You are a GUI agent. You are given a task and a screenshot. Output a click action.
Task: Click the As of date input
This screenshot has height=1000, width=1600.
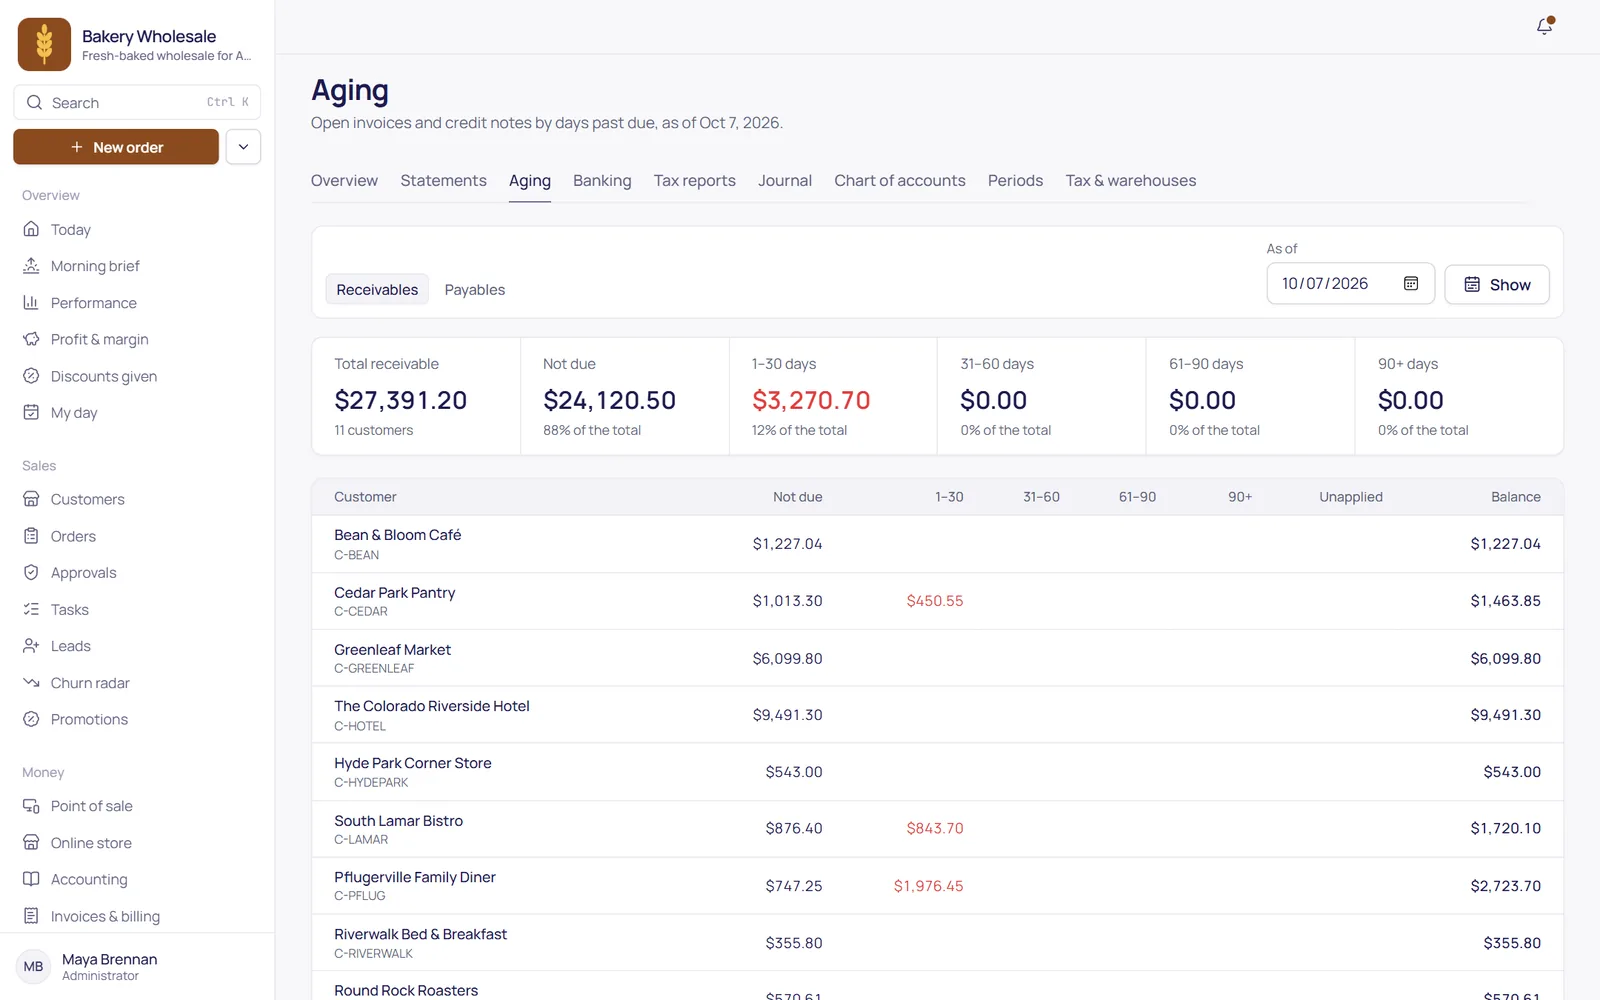click(x=1350, y=284)
